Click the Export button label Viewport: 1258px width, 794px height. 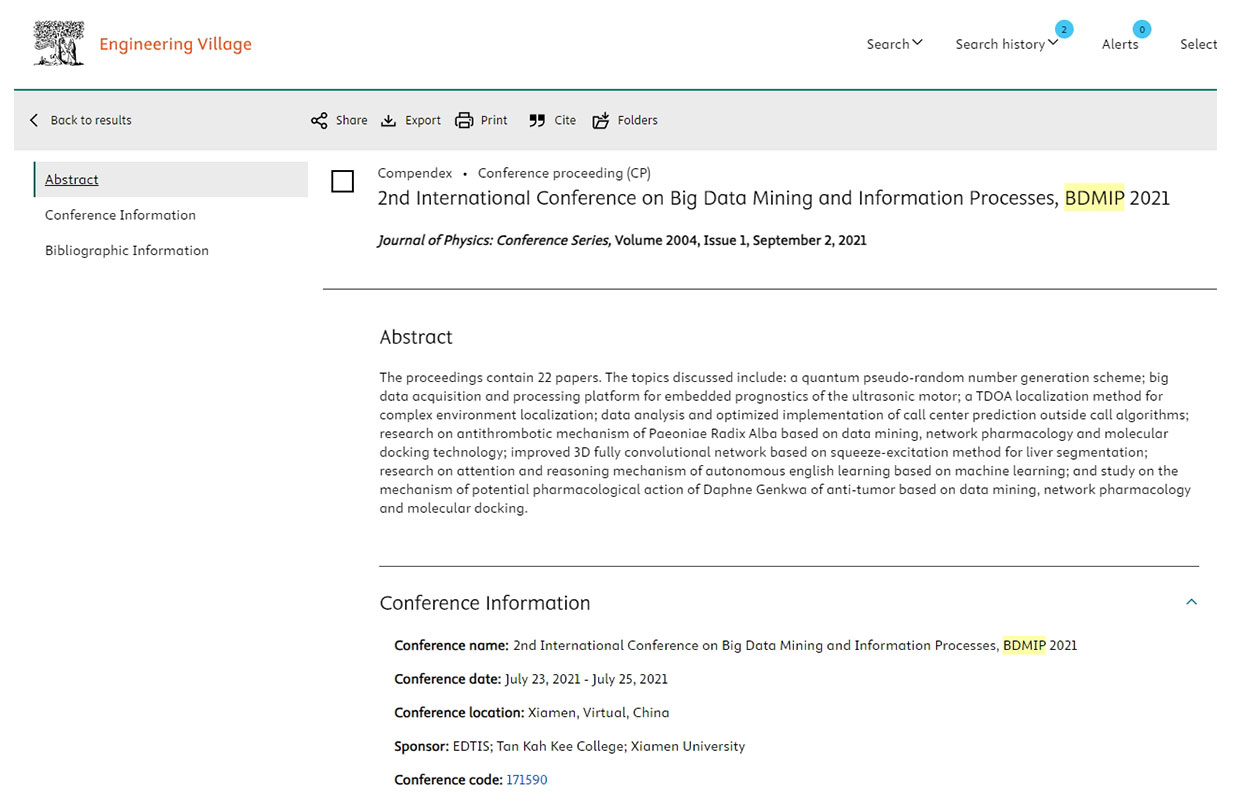[423, 120]
